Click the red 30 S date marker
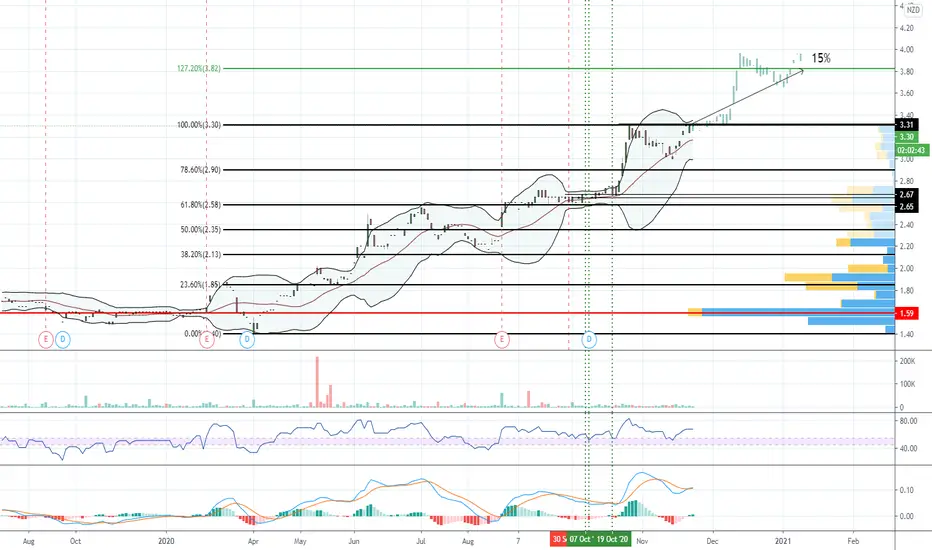 pyautogui.click(x=558, y=539)
